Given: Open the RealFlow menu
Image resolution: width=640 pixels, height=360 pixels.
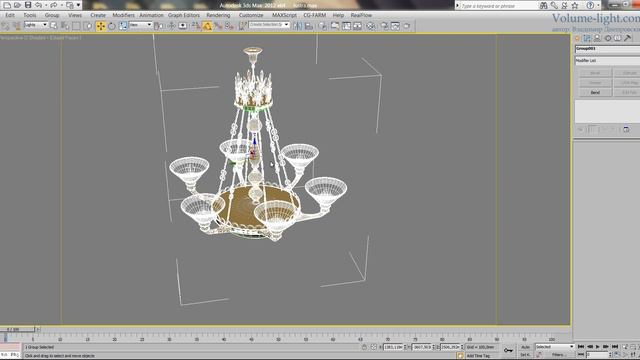Looking at the screenshot, I should (361, 15).
